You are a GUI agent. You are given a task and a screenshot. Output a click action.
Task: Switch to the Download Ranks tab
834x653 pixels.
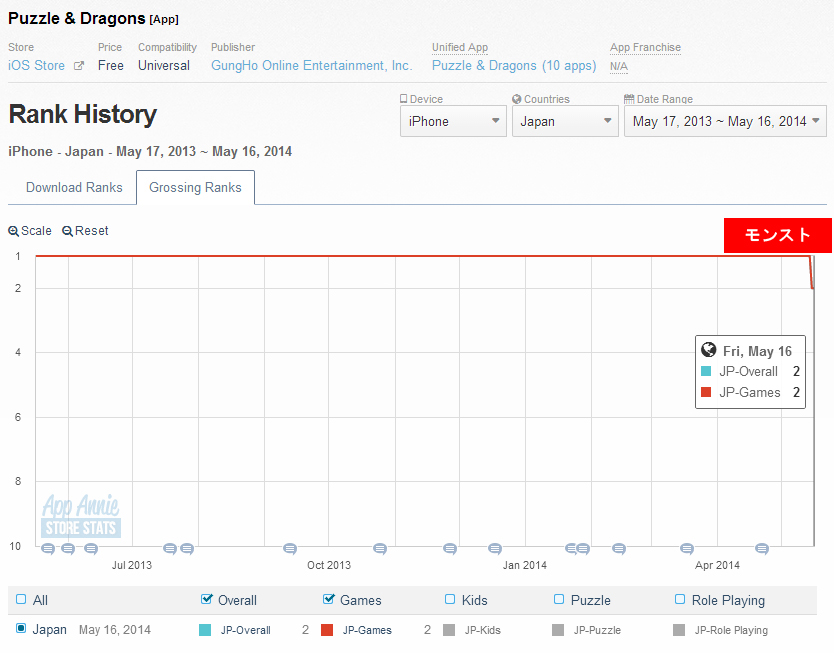click(x=74, y=188)
